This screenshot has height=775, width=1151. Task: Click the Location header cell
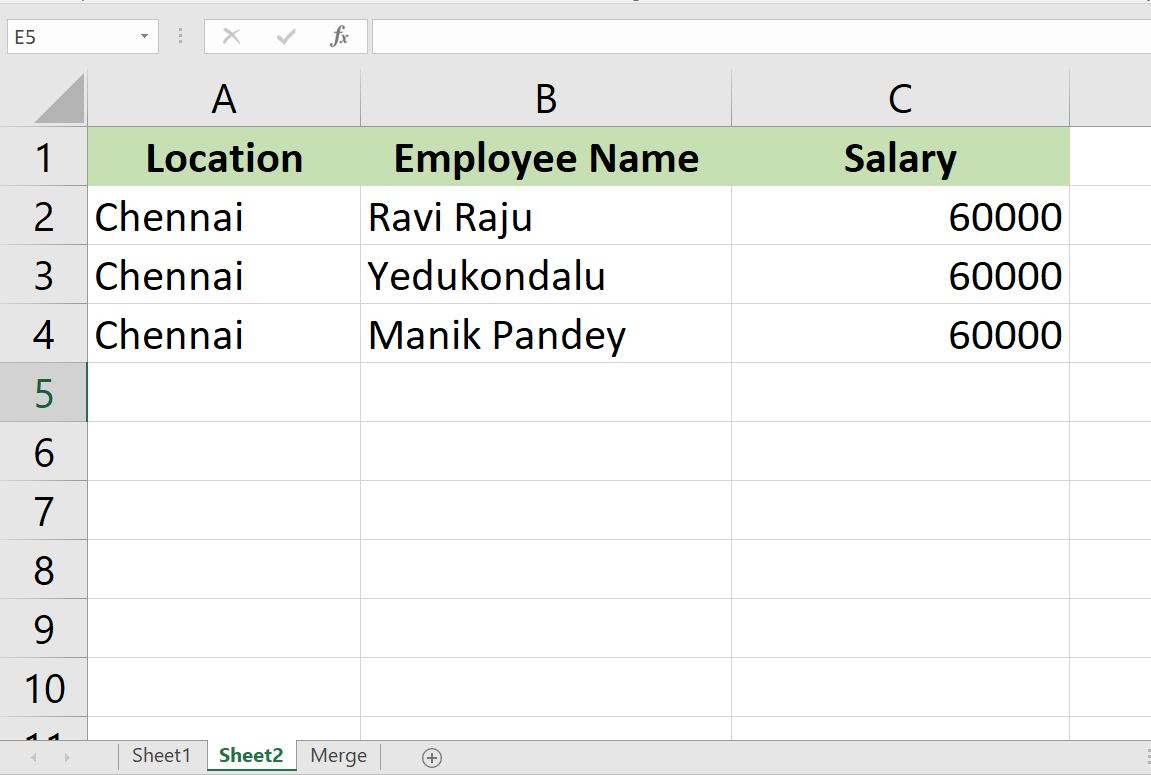(x=224, y=157)
